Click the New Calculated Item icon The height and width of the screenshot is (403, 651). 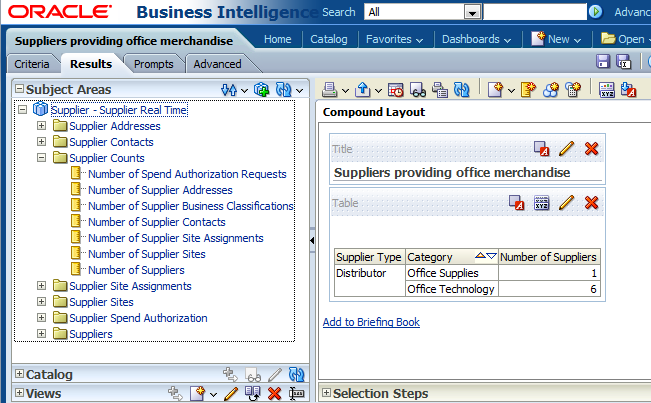click(x=551, y=89)
